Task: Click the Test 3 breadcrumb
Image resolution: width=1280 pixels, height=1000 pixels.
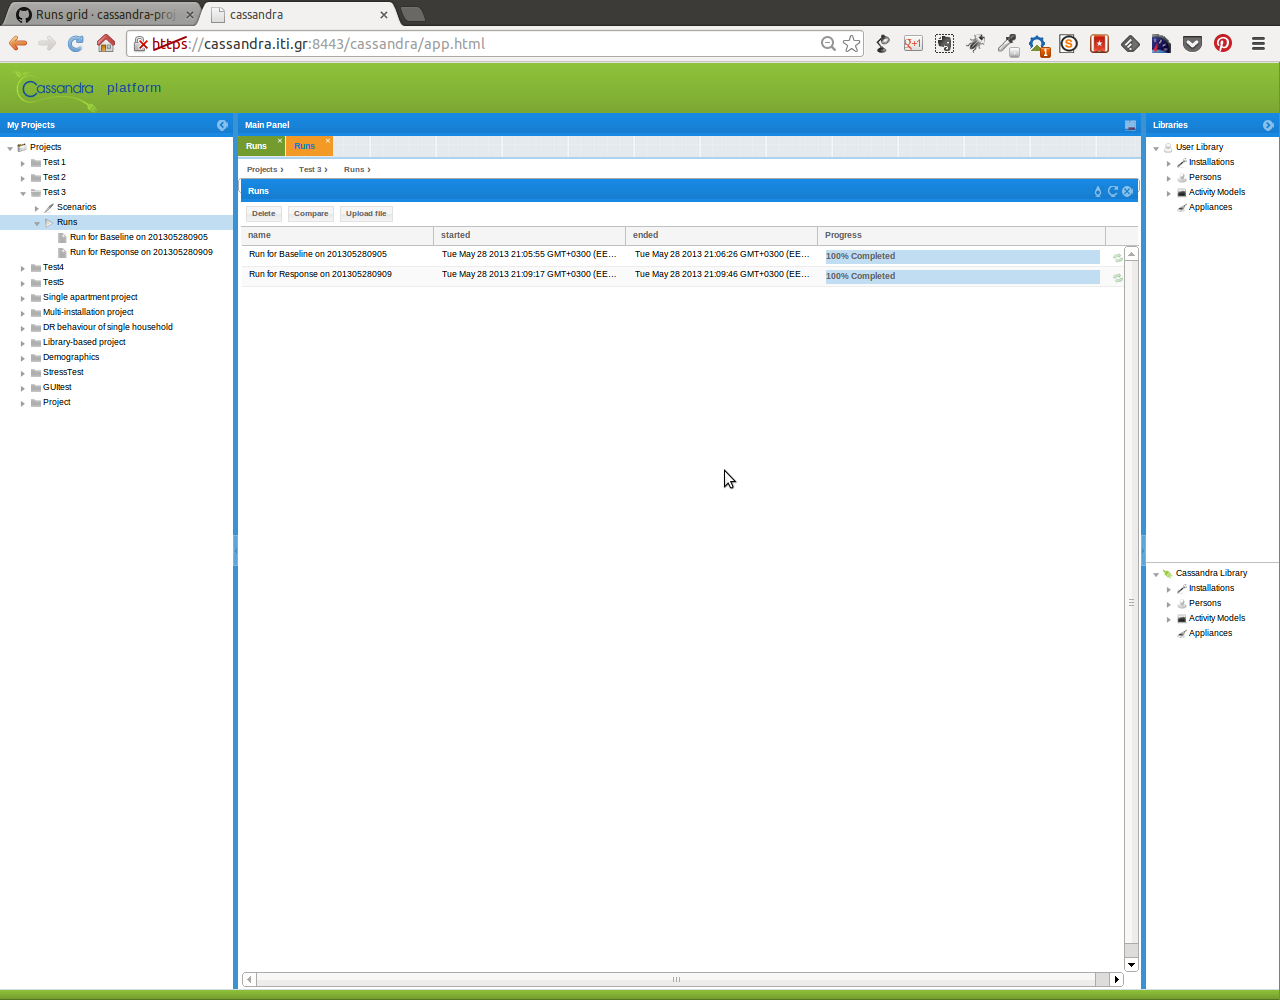Action: (x=310, y=170)
